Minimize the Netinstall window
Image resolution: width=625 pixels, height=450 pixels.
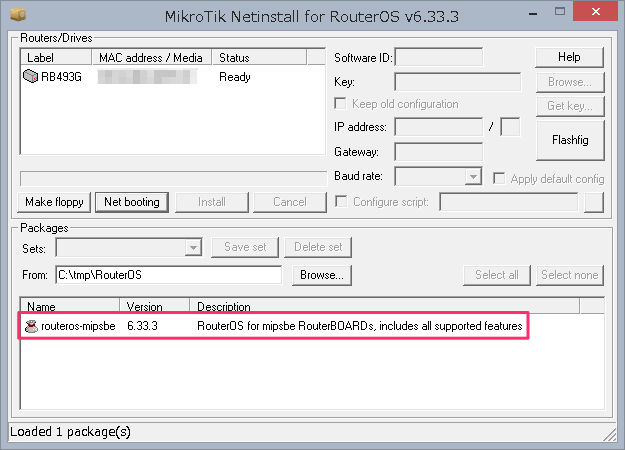533,13
